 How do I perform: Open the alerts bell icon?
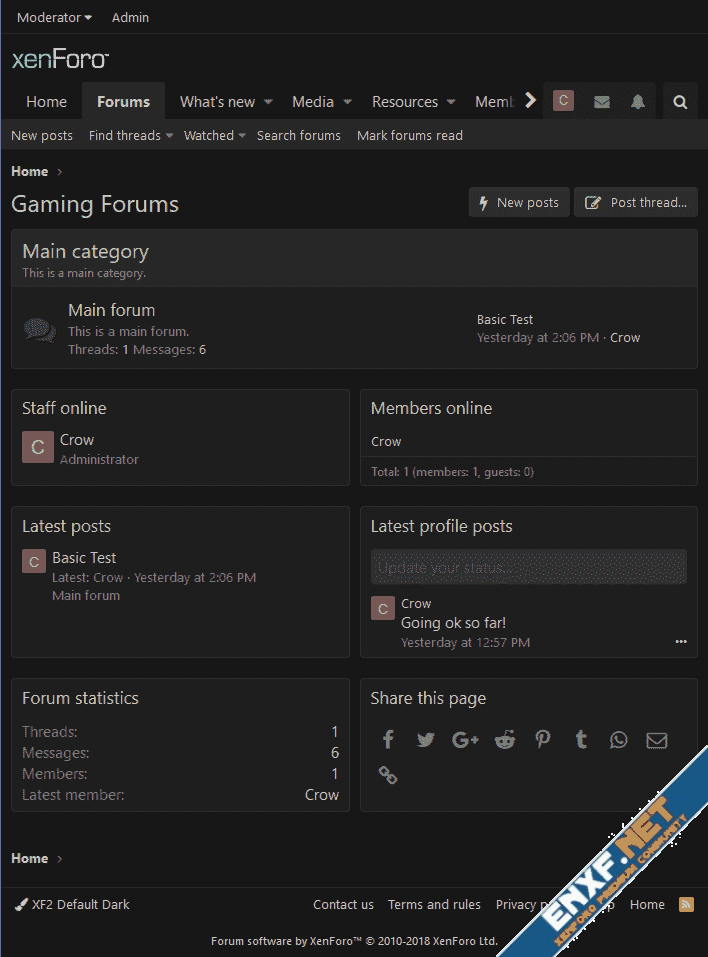click(638, 102)
